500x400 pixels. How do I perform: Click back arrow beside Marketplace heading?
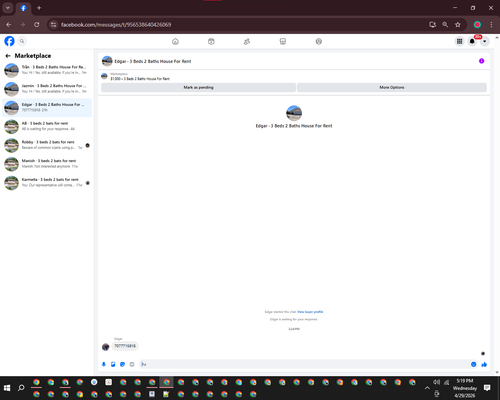[8, 56]
